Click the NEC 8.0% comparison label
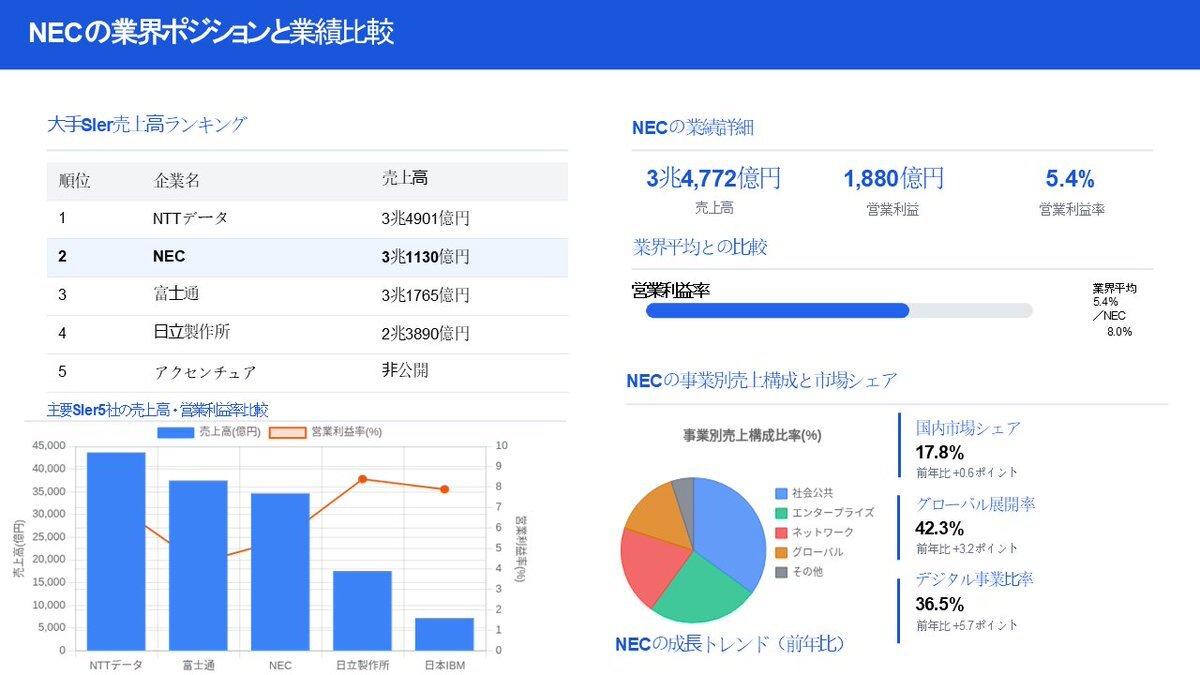This screenshot has height=675, width=1200. click(1112, 324)
